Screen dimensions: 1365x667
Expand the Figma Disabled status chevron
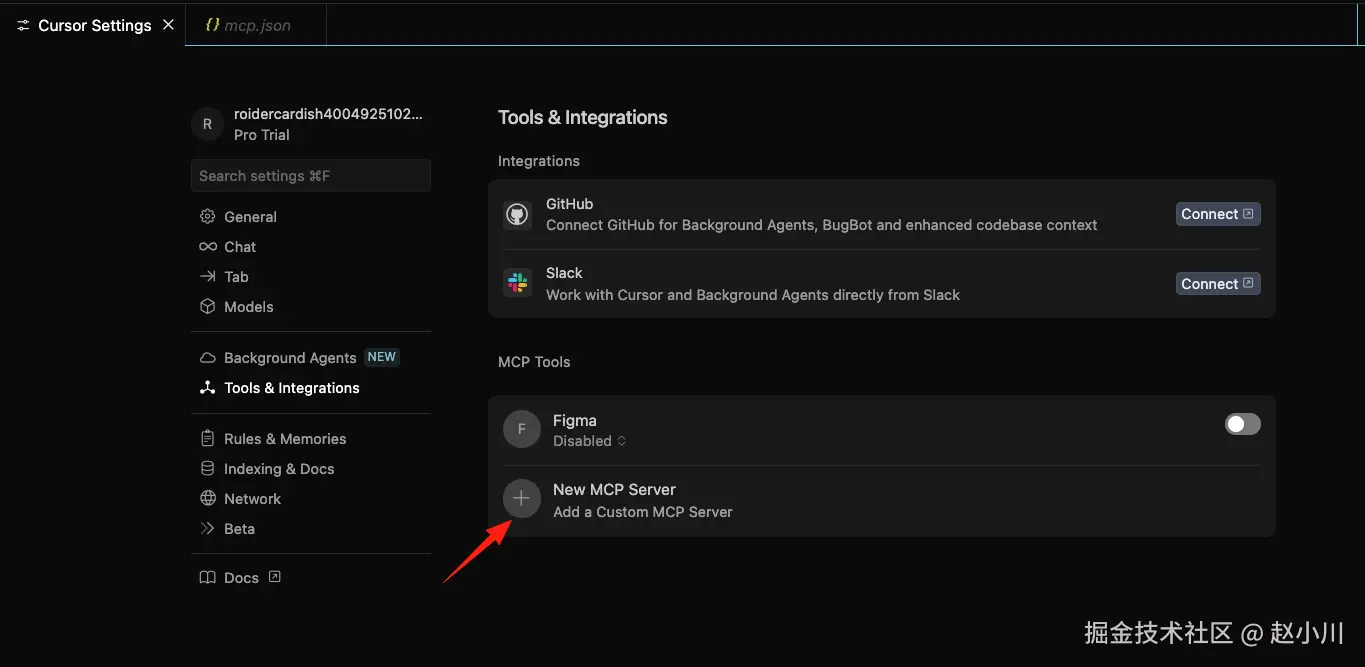point(621,441)
